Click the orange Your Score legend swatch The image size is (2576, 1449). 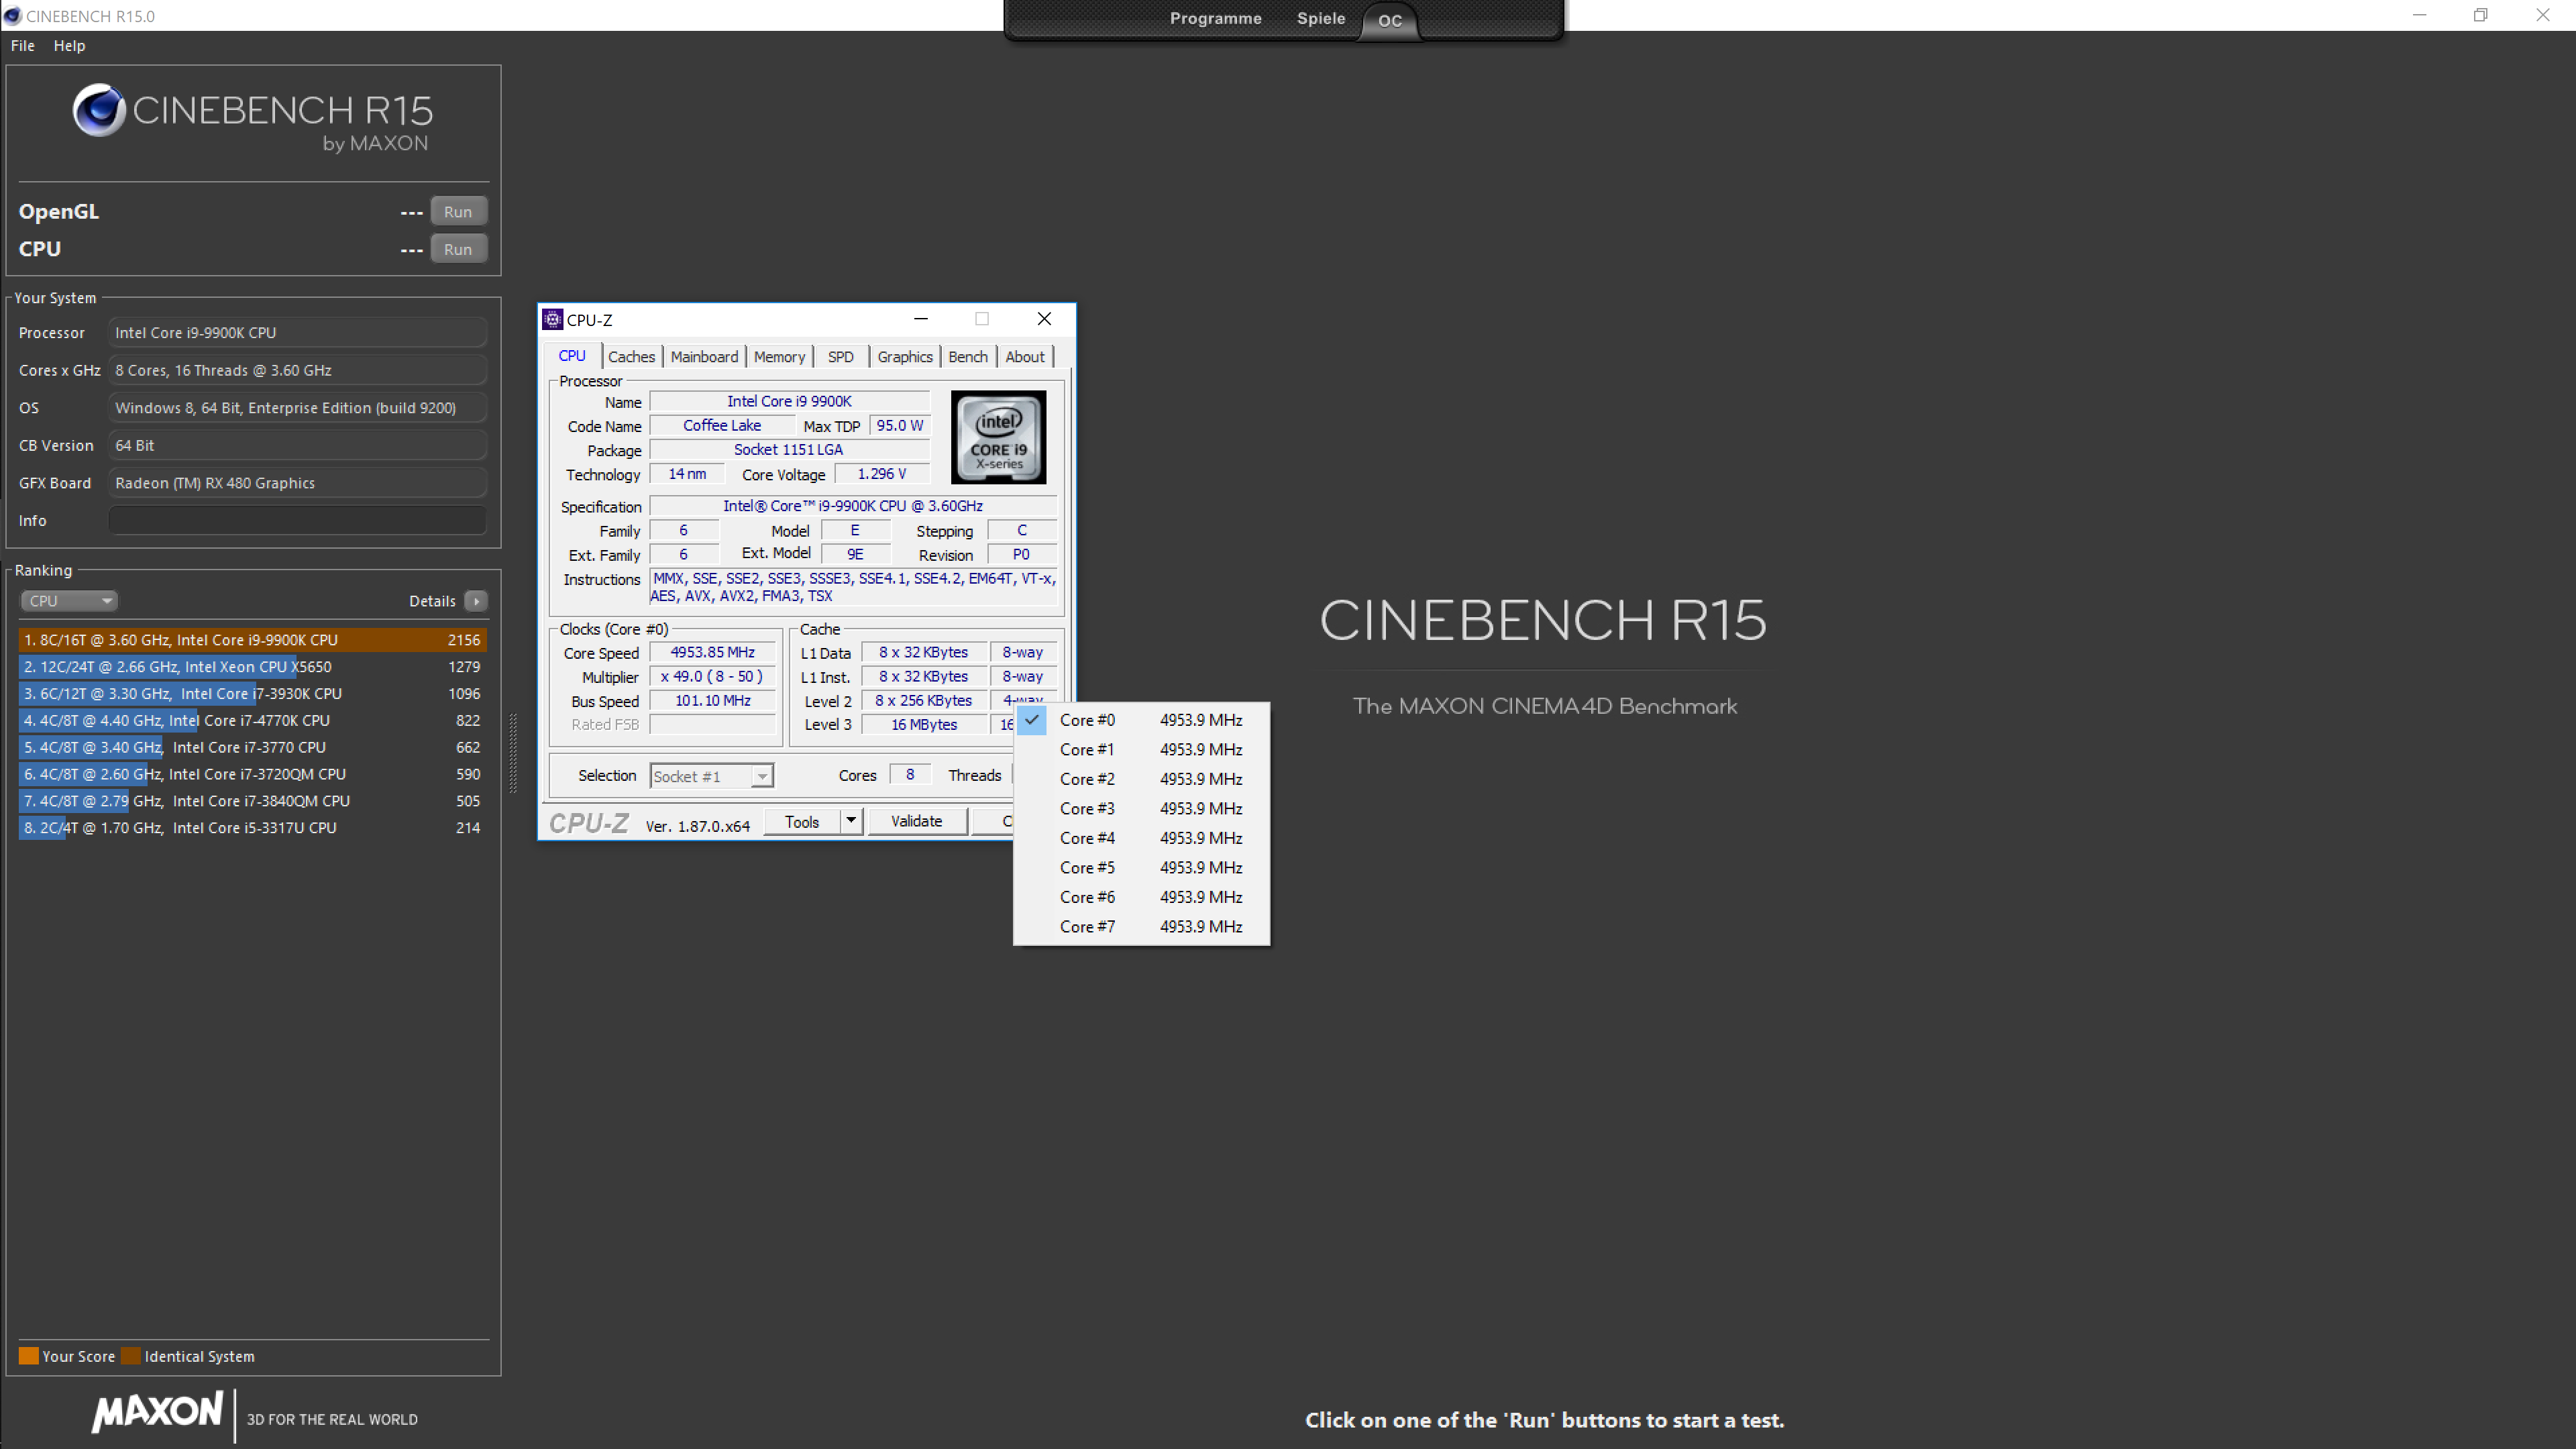pos(28,1356)
